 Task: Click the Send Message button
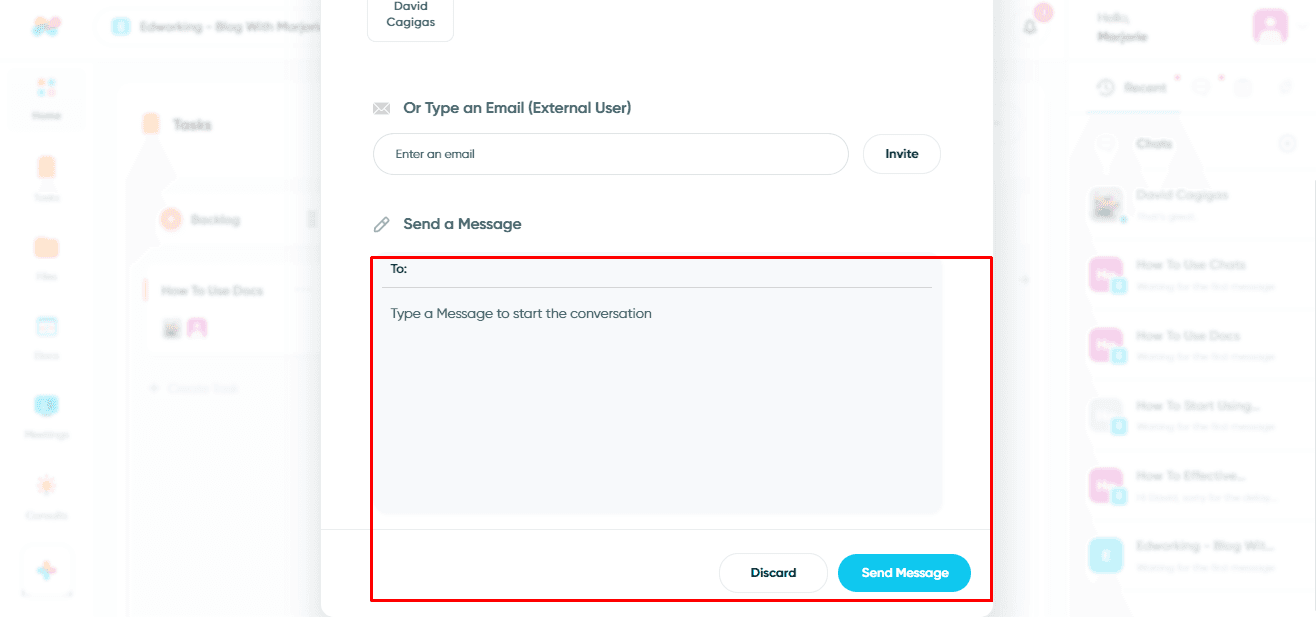(904, 573)
